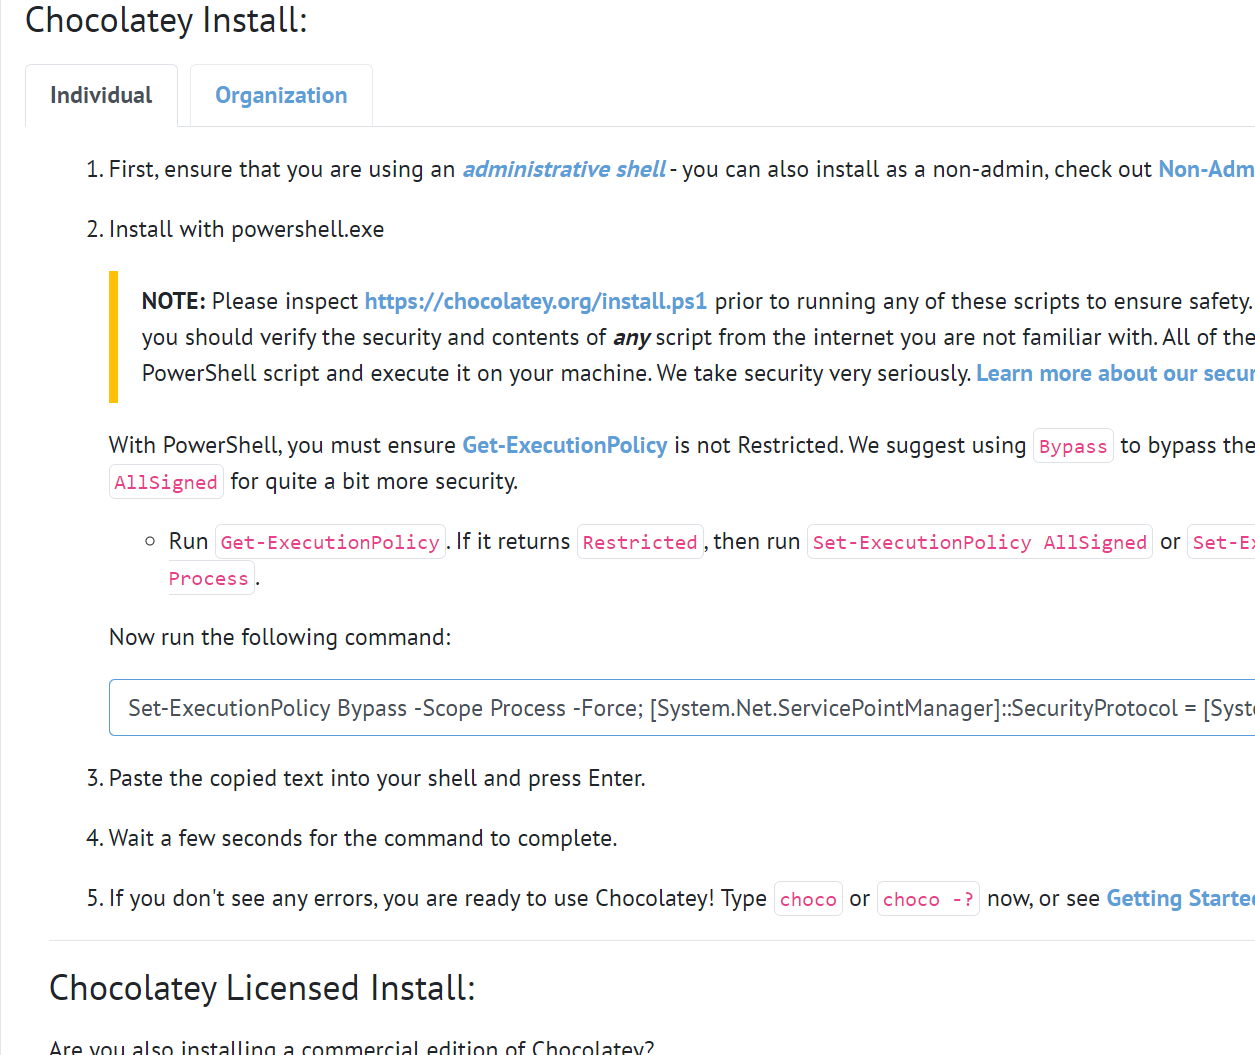Click the commercial edition question text
Image resolution: width=1255 pixels, height=1055 pixels.
click(x=352, y=1046)
